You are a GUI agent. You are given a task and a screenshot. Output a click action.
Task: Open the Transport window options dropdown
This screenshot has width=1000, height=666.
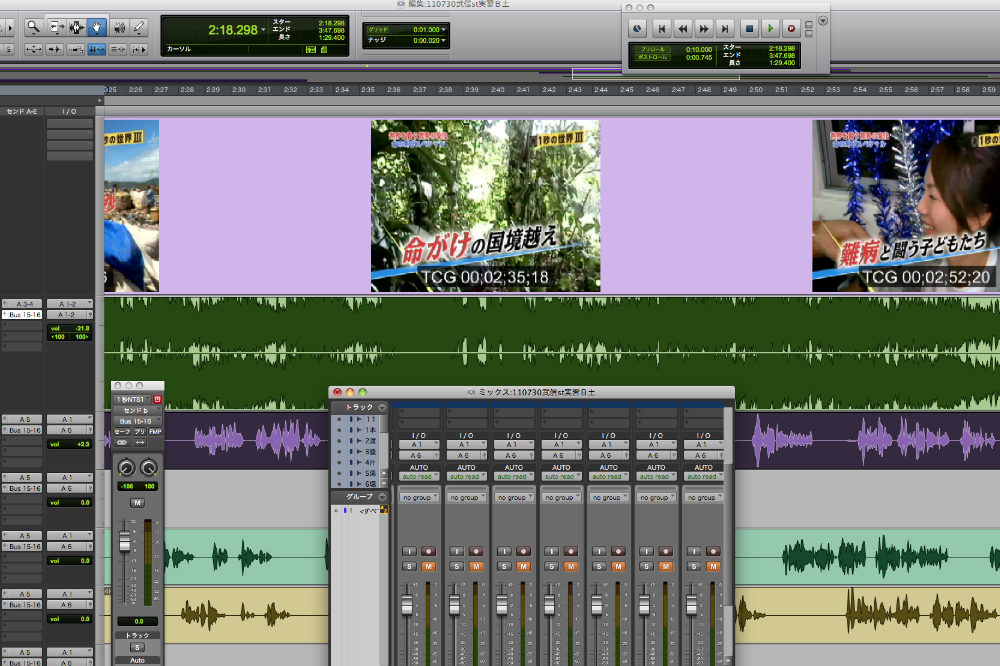click(823, 21)
